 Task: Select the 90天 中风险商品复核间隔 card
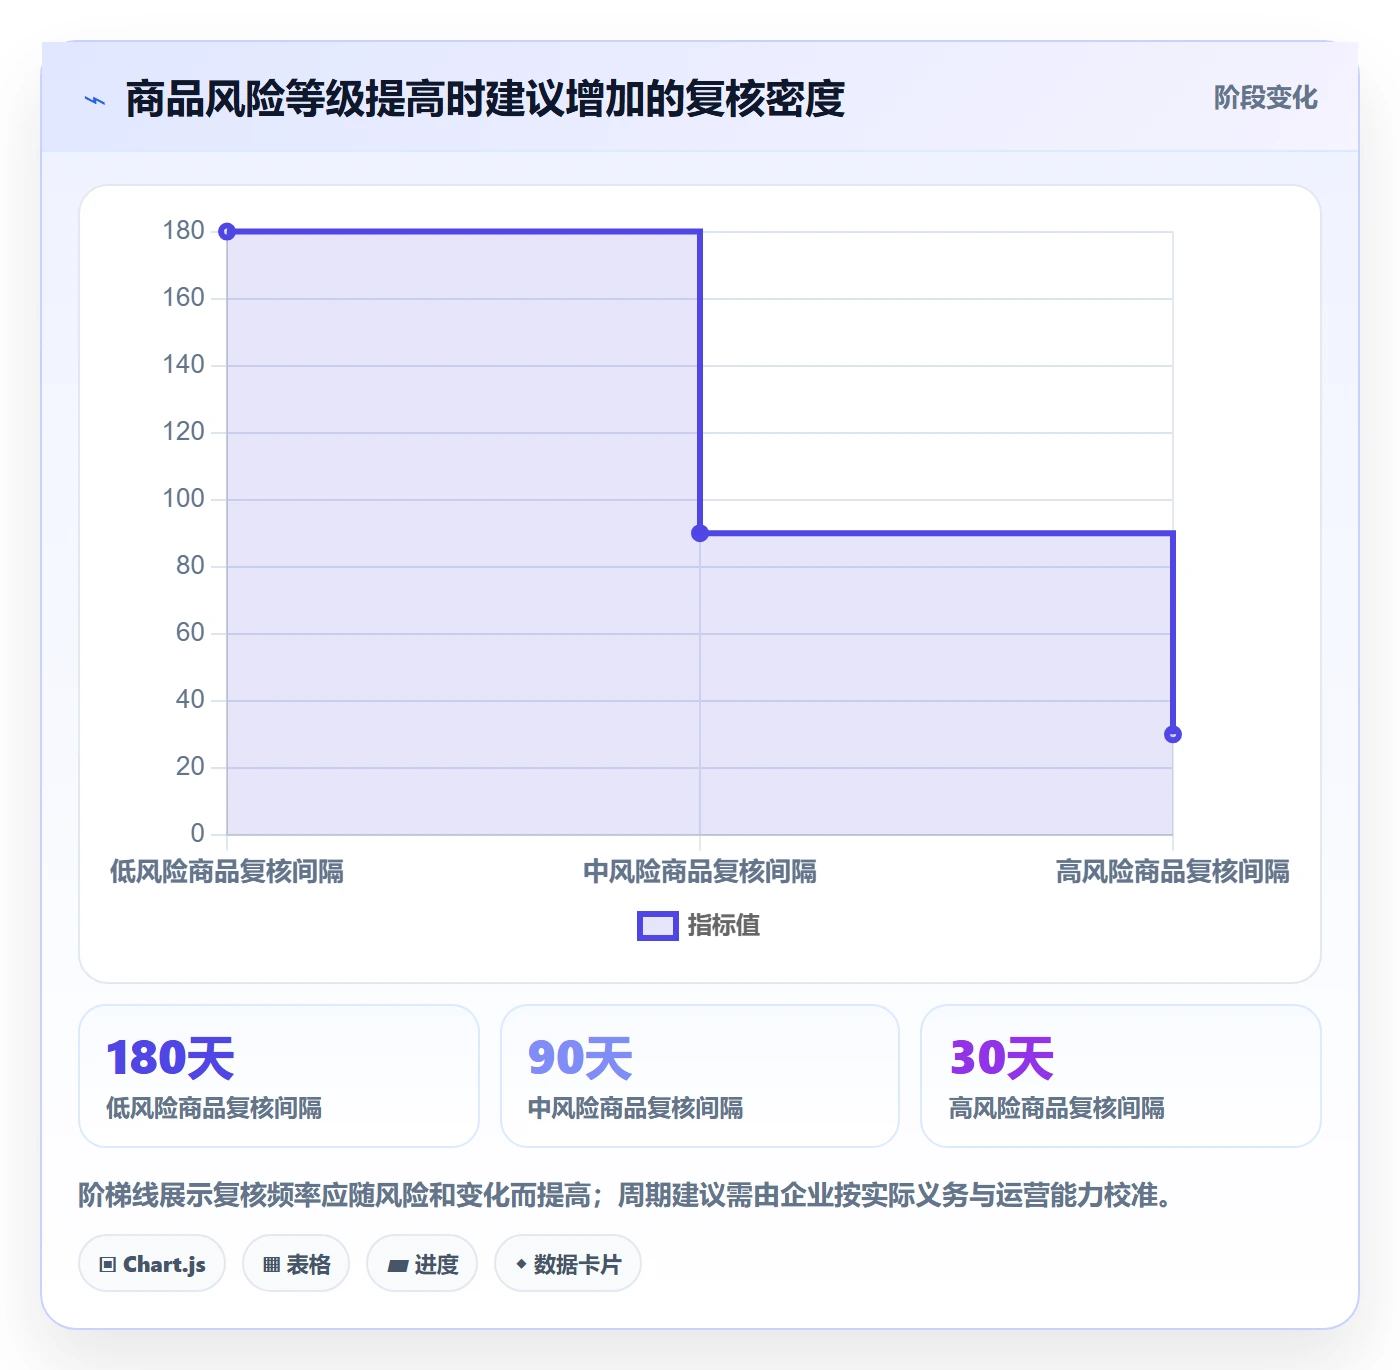(x=700, y=1076)
